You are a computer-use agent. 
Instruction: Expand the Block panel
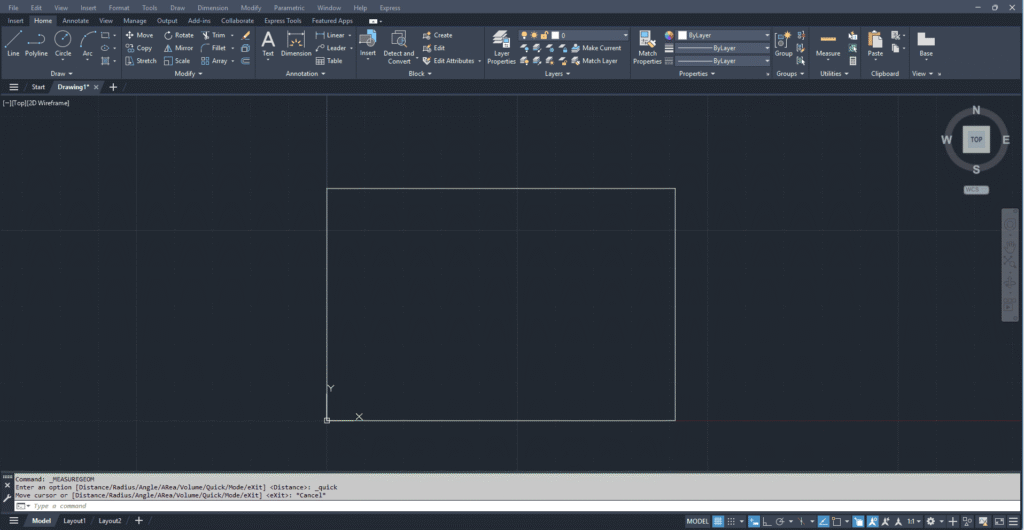tap(420, 74)
